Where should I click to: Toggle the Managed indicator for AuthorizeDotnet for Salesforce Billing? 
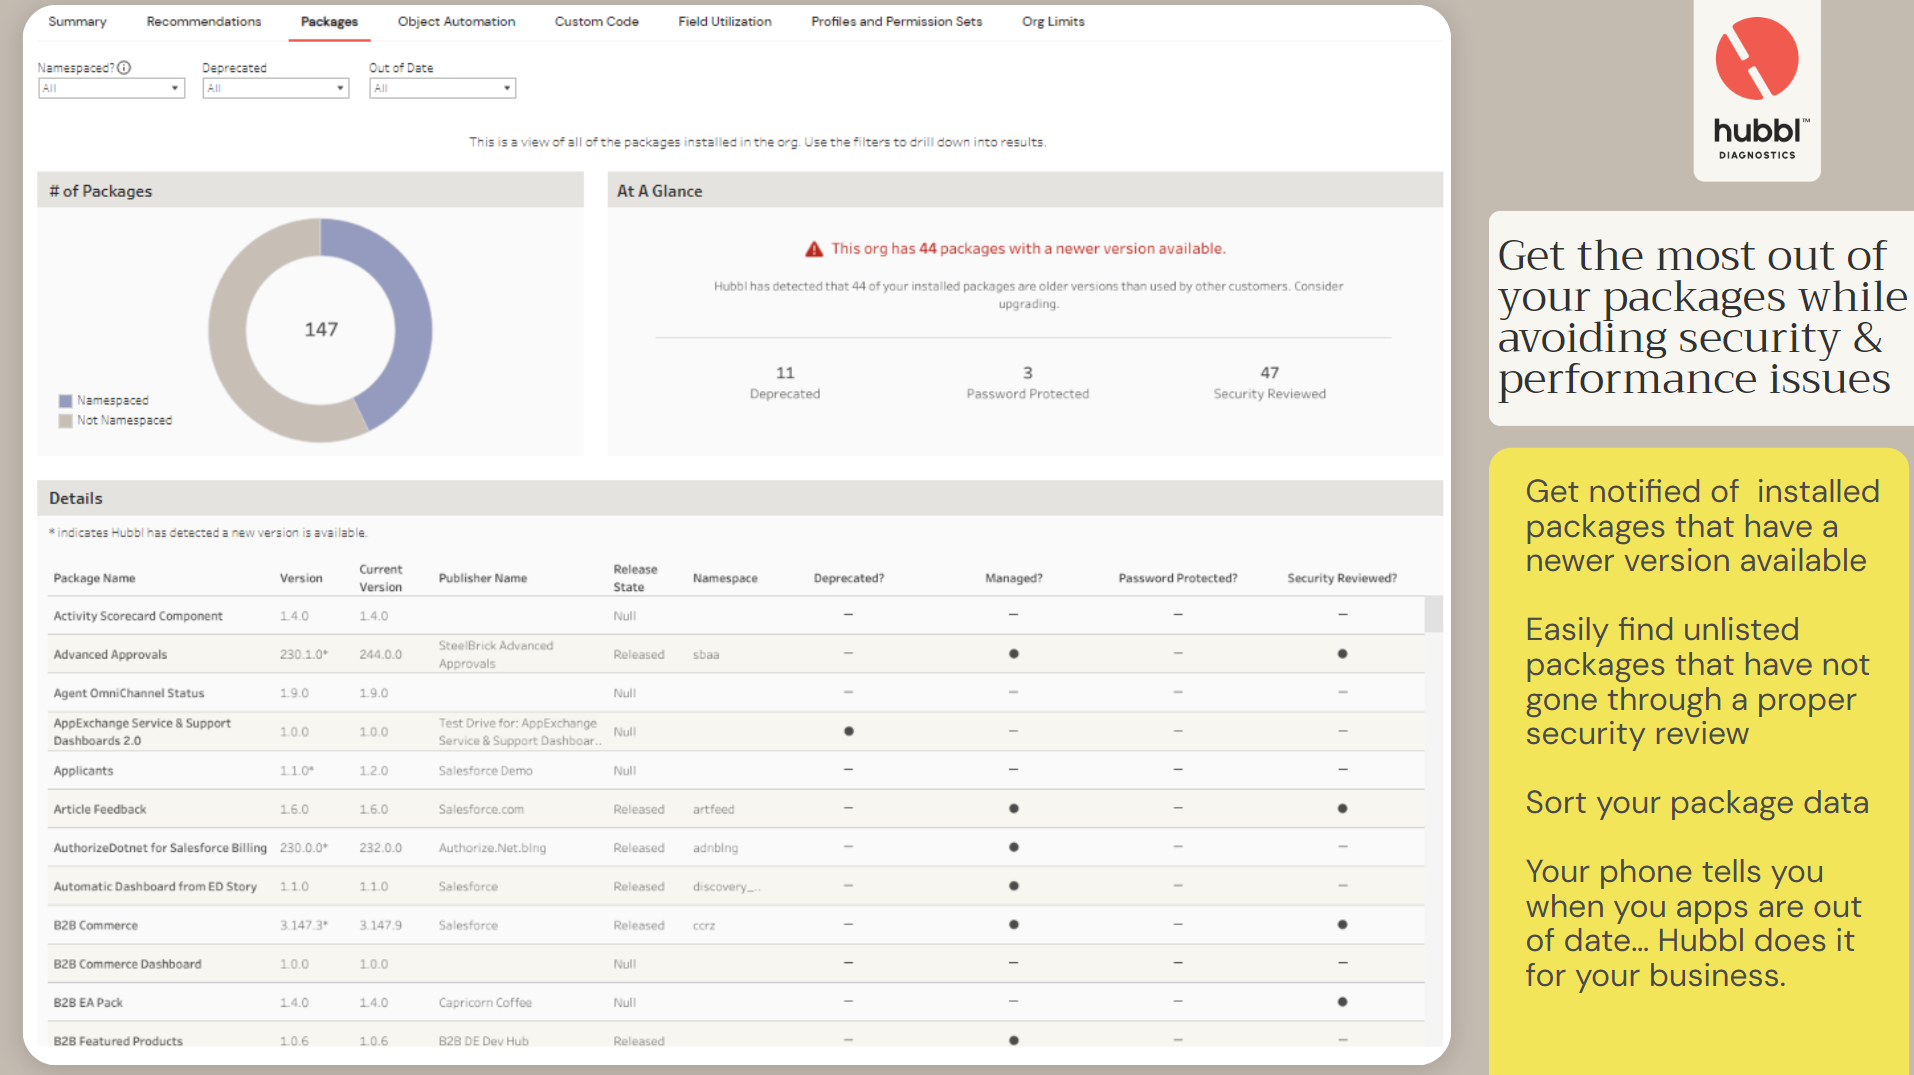(x=1013, y=846)
